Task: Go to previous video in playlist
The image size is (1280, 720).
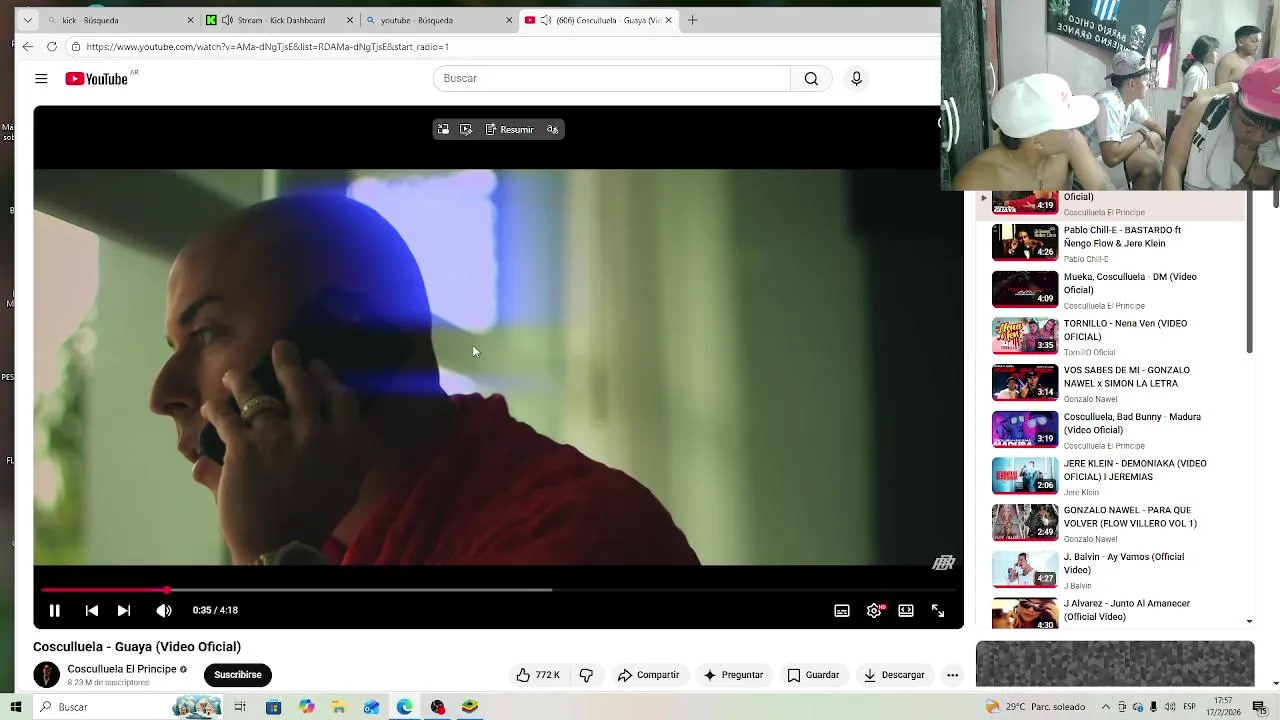Action: pos(91,610)
